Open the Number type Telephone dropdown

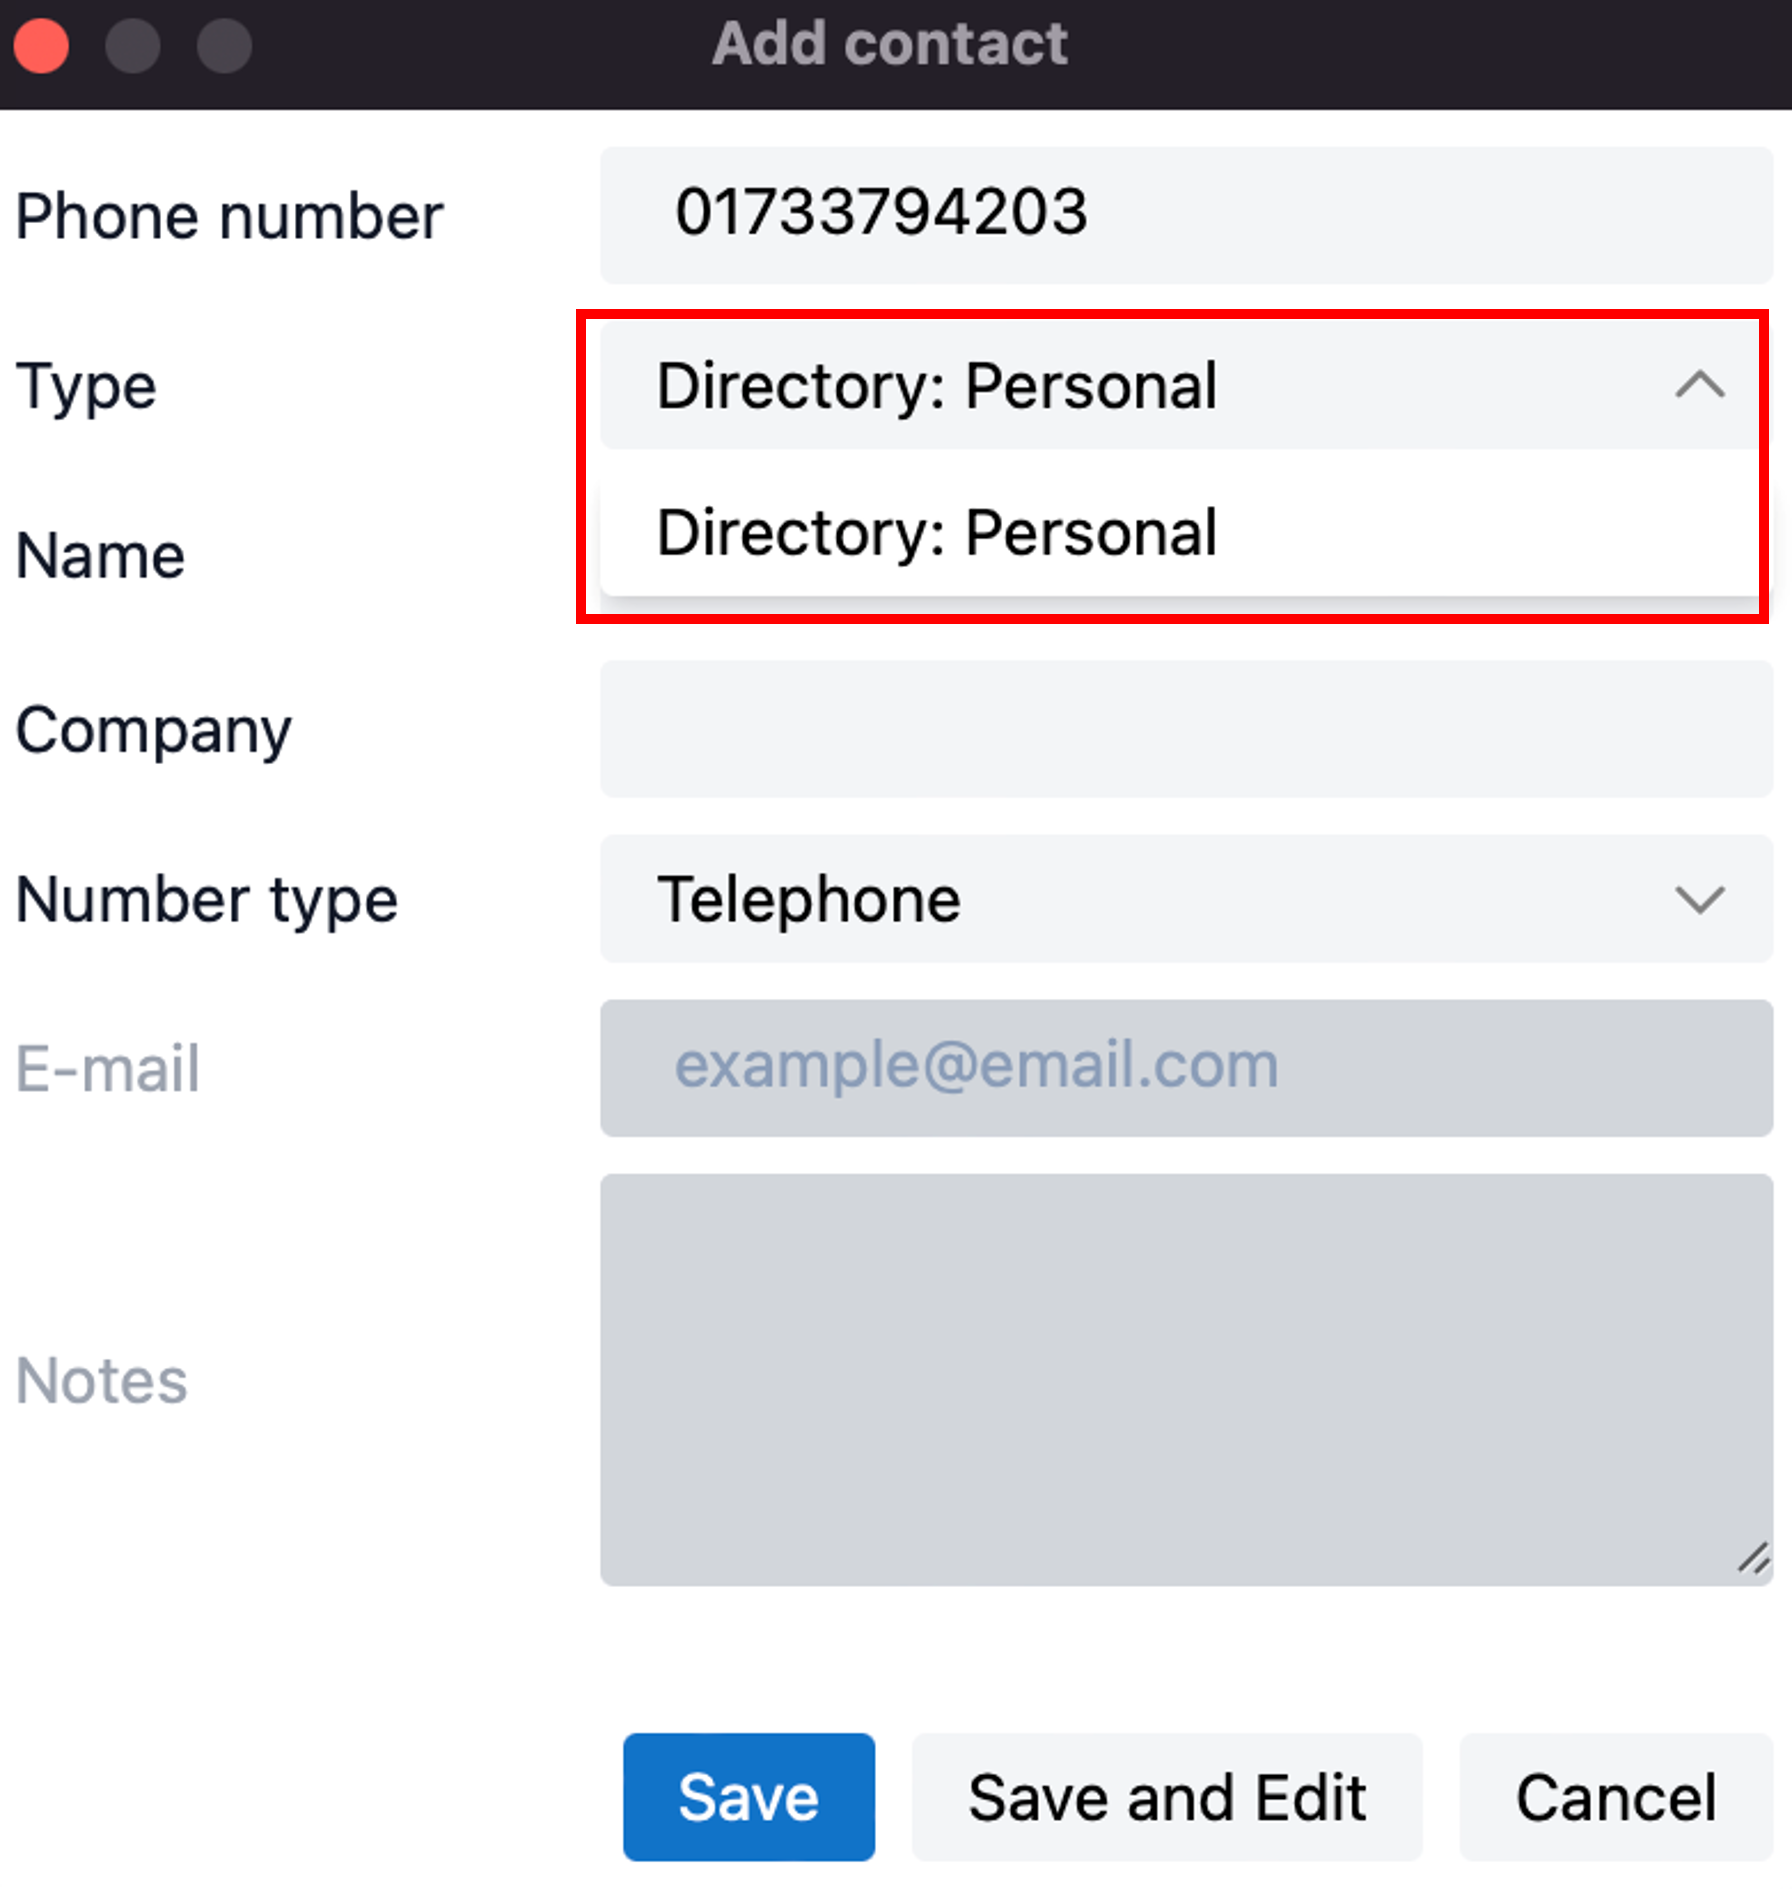(1186, 899)
